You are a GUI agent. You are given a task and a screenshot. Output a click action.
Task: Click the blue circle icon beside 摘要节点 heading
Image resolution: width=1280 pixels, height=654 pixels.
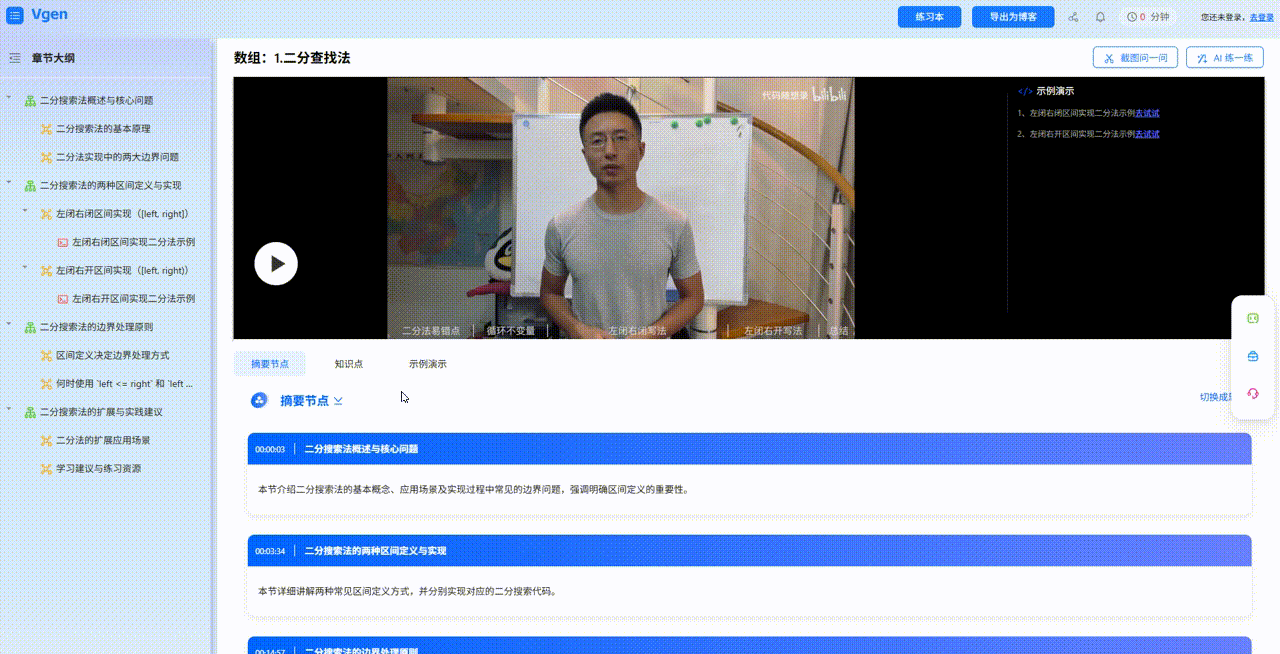[259, 400]
